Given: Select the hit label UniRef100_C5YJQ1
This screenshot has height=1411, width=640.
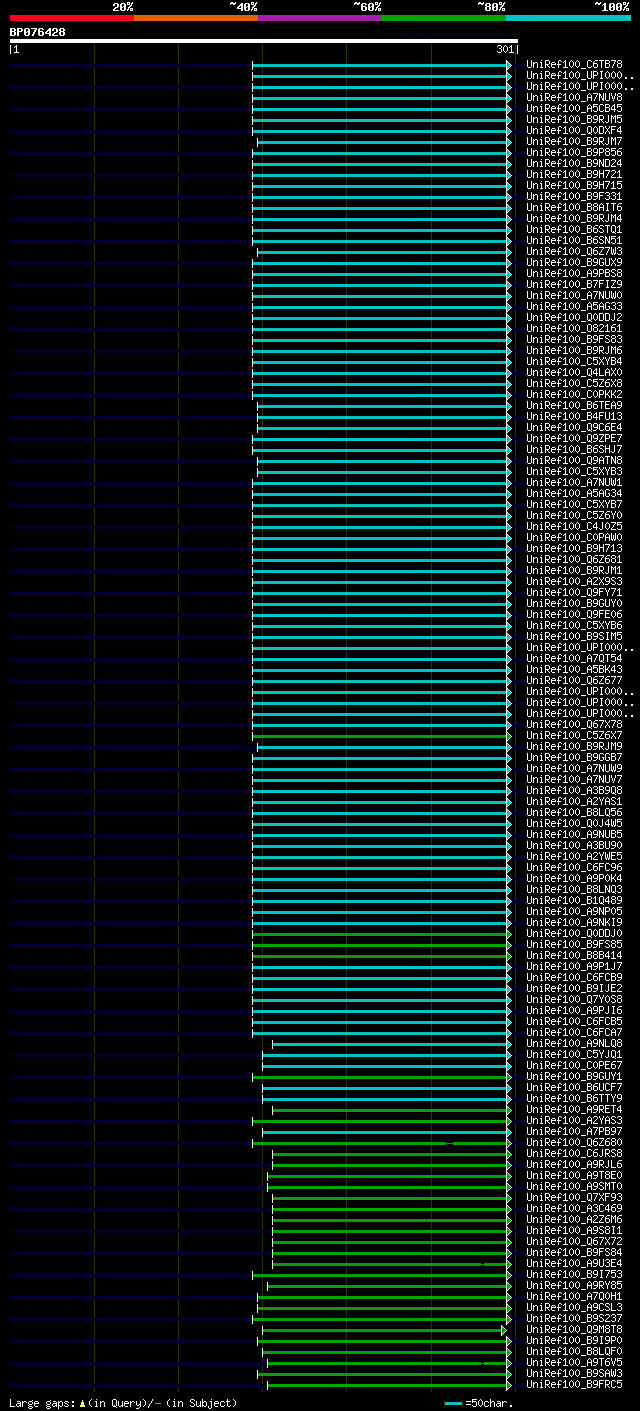Looking at the screenshot, I should 574,1055.
